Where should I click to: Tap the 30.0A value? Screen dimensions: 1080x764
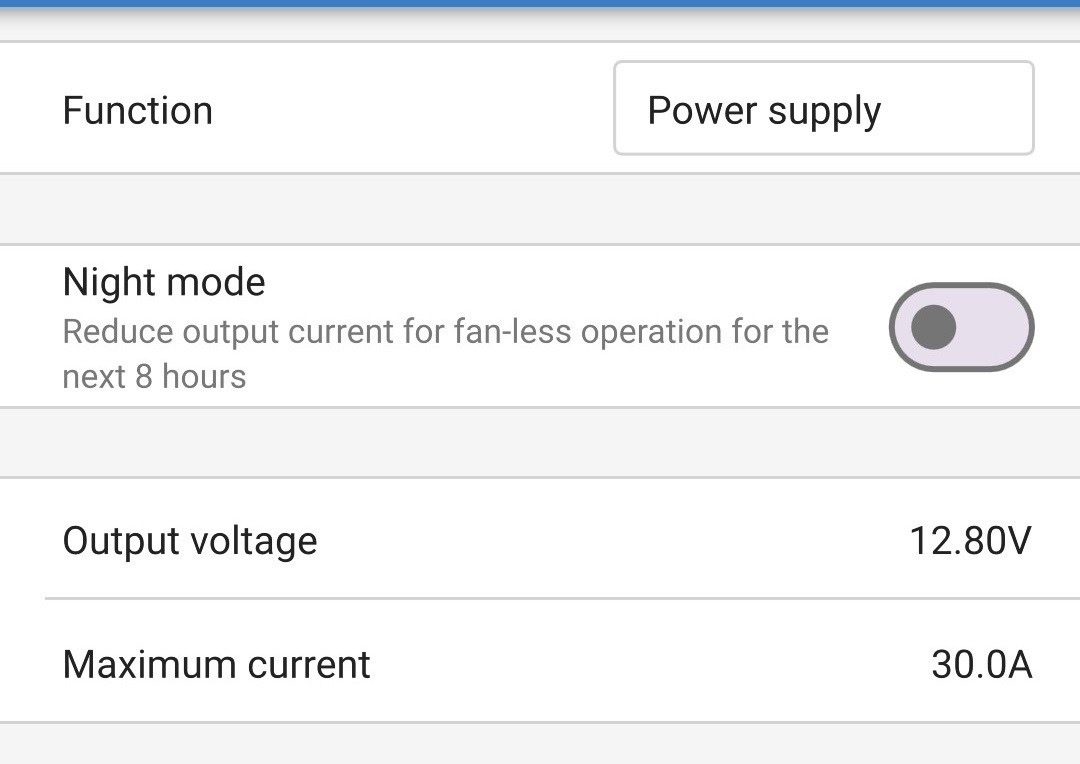click(x=983, y=664)
